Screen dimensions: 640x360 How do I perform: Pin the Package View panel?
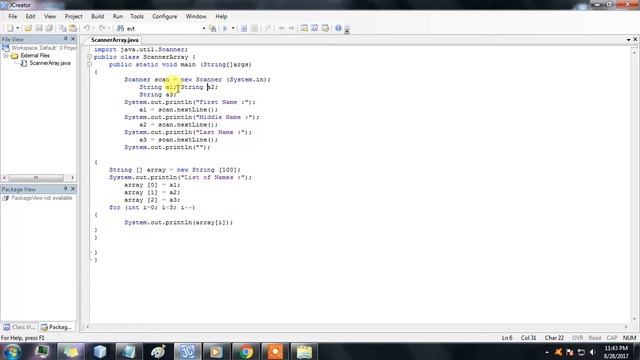pyautogui.click(x=65, y=189)
